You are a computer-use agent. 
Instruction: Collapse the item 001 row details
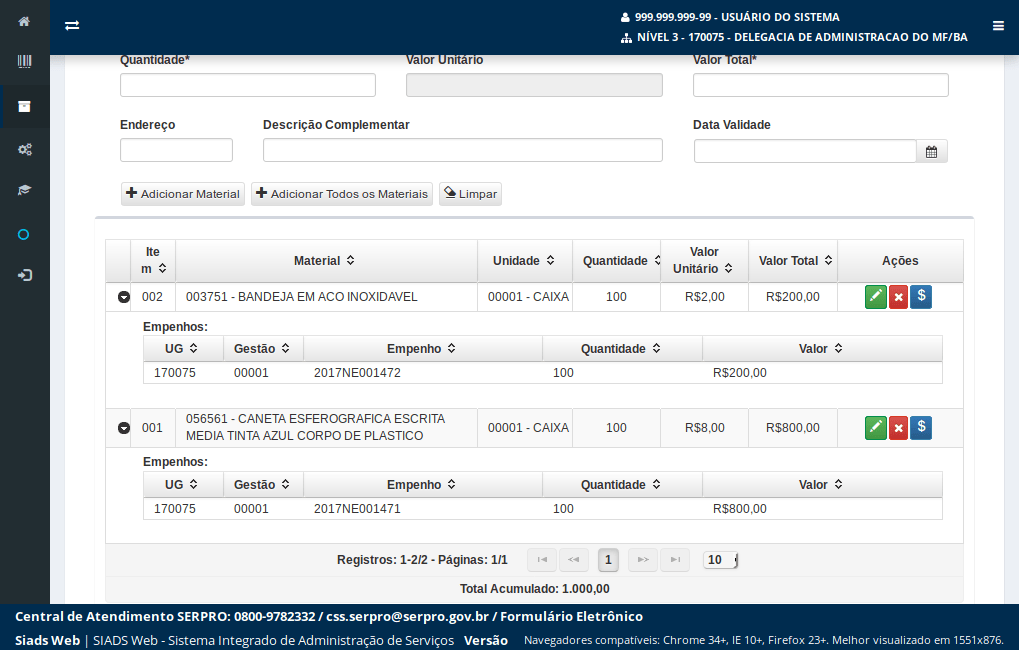tap(123, 428)
